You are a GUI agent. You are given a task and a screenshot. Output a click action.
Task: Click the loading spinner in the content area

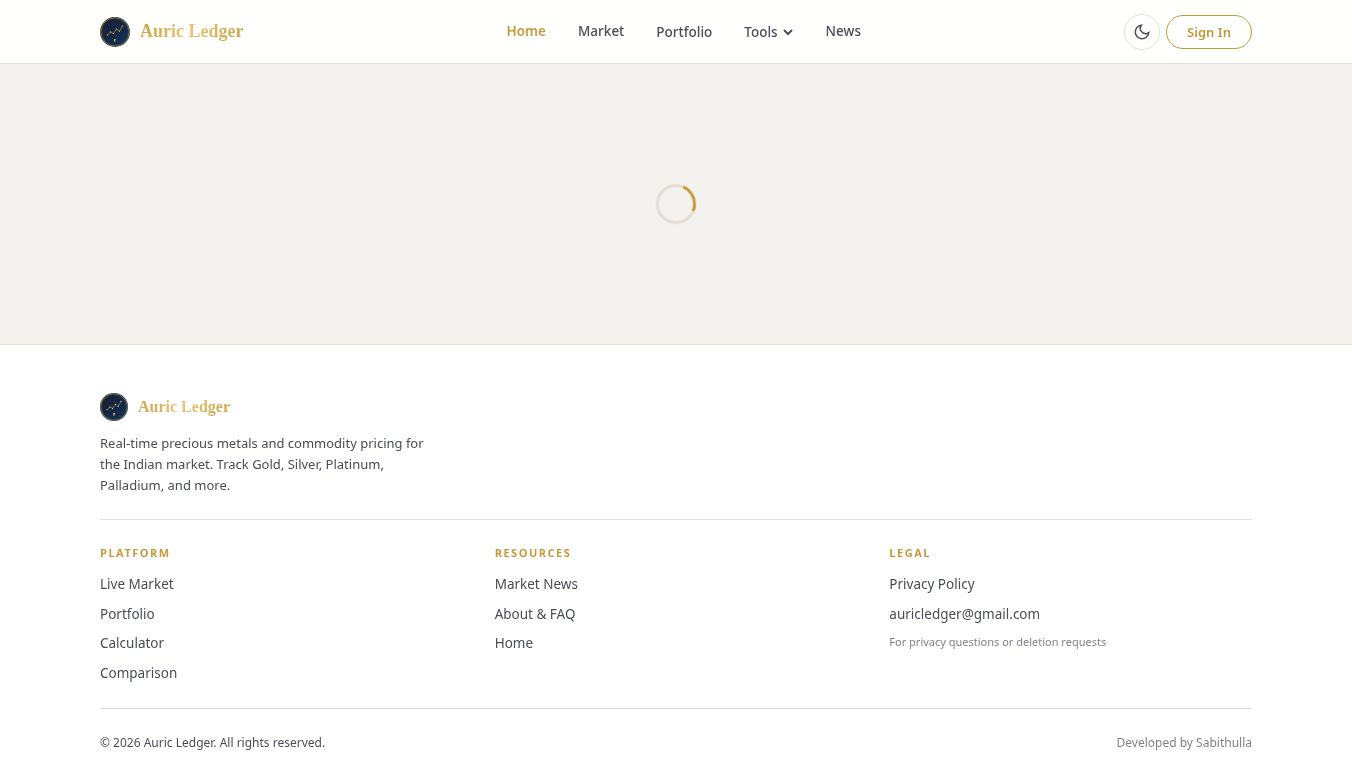click(x=676, y=204)
